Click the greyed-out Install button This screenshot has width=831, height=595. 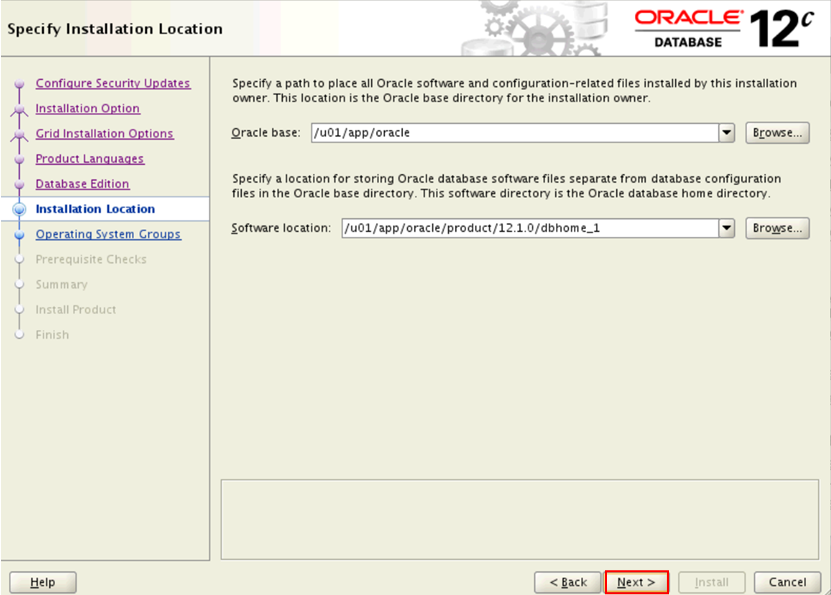click(711, 582)
